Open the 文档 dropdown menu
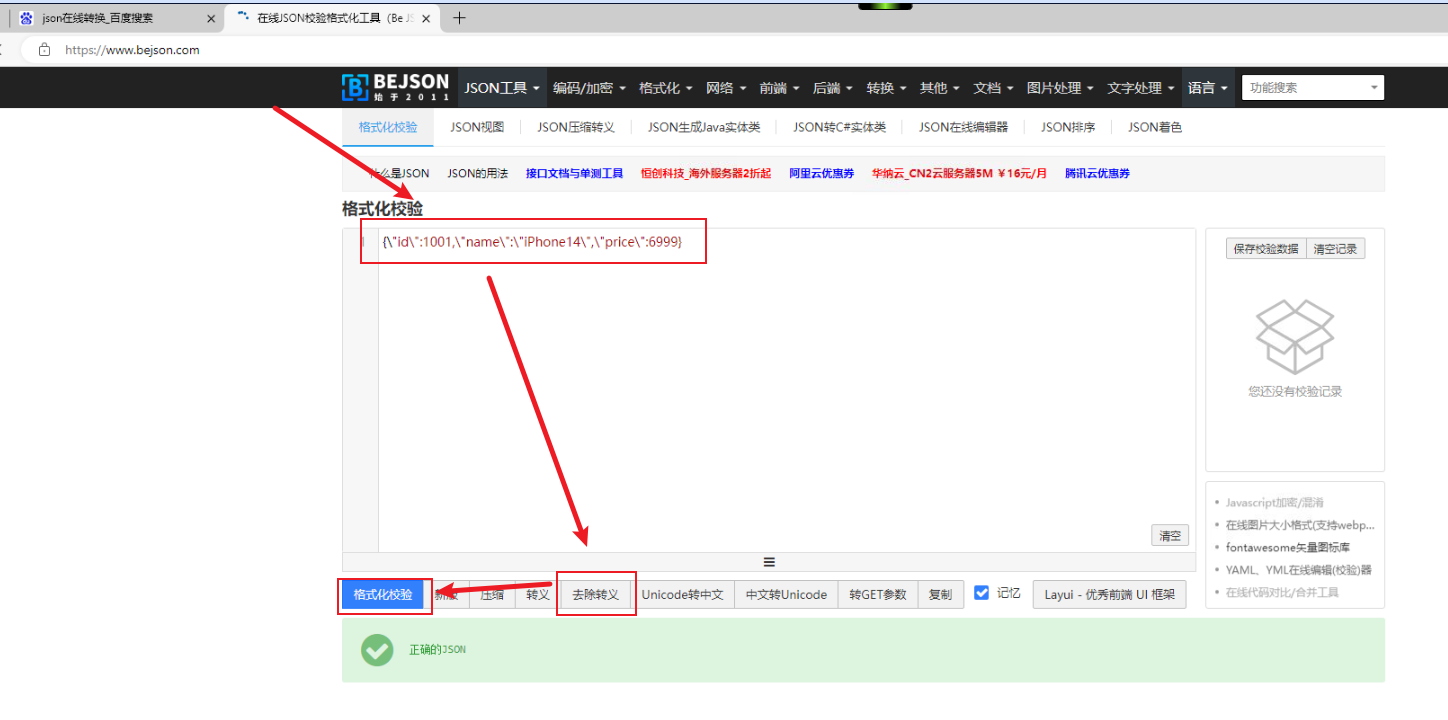The height and width of the screenshot is (720, 1448). tap(993, 88)
